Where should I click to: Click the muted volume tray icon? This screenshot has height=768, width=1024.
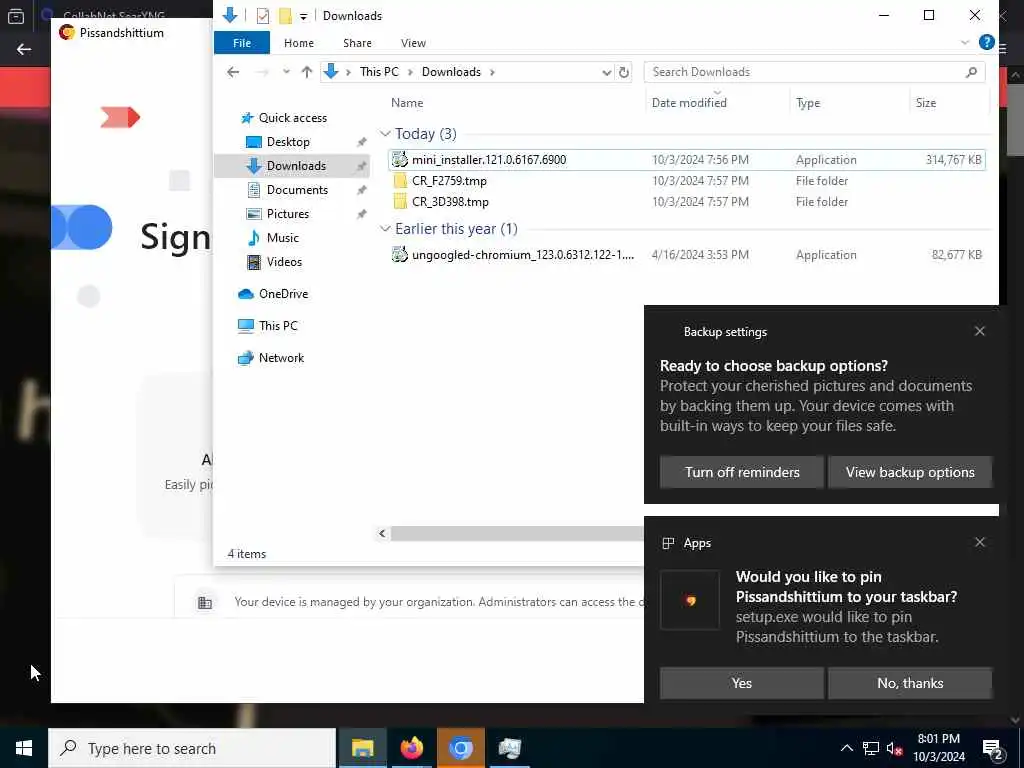894,748
